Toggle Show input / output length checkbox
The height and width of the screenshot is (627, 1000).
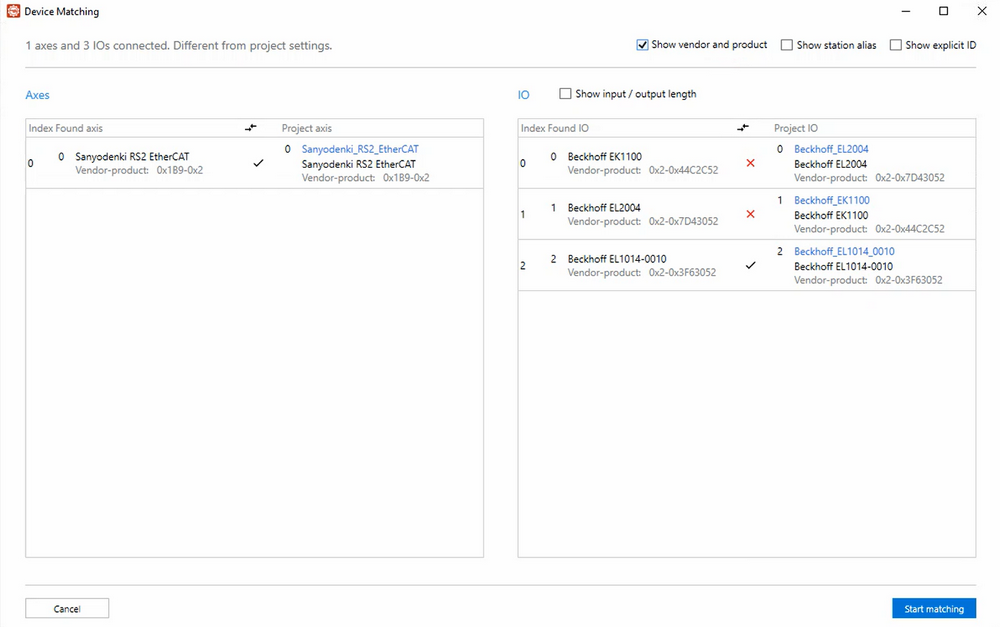pos(566,94)
